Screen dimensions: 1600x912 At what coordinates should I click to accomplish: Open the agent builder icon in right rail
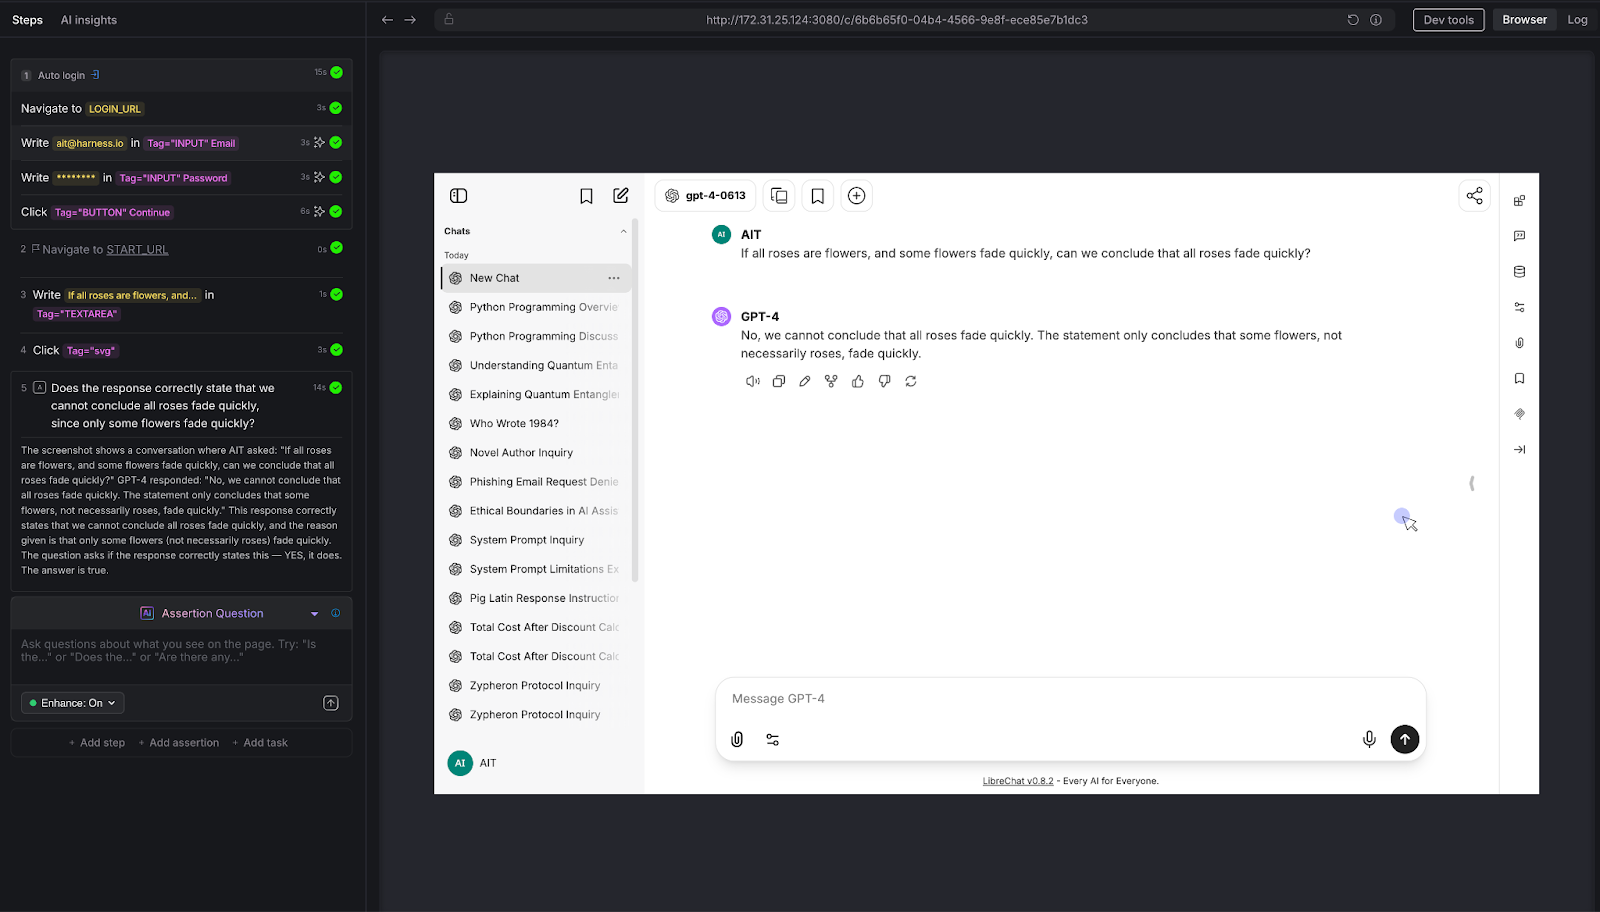coord(1519,201)
